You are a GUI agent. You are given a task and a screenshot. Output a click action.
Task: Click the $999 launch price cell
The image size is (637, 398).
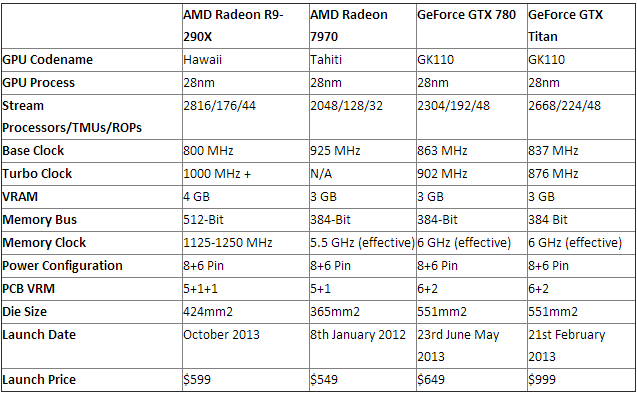[x=581, y=380]
